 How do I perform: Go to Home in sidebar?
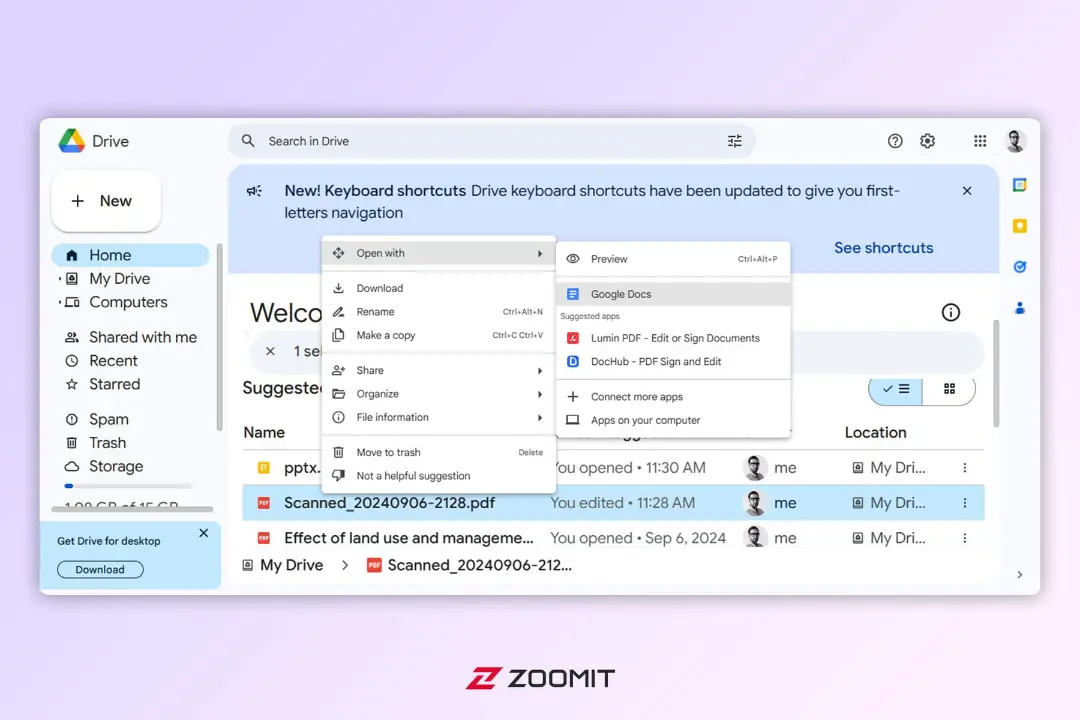pyautogui.click(x=130, y=255)
